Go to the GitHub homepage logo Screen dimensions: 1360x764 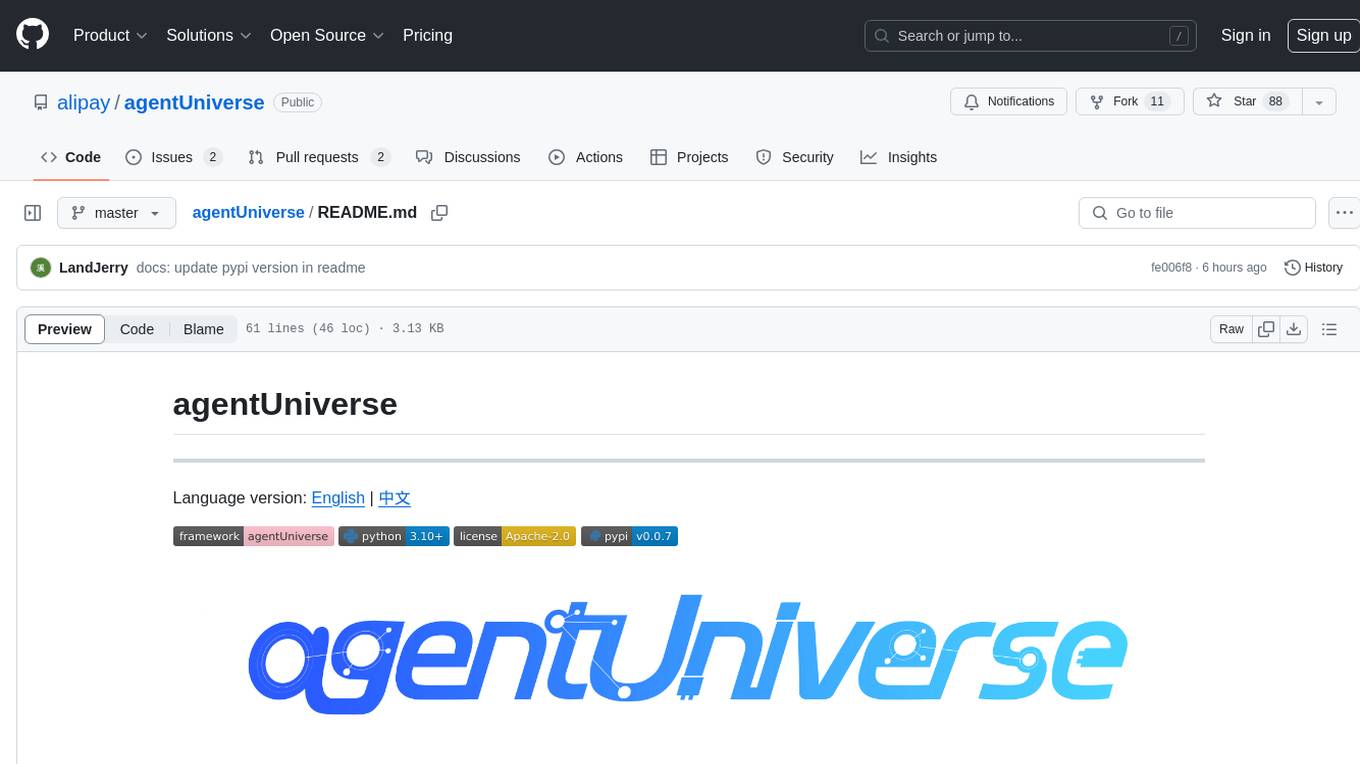coord(32,35)
